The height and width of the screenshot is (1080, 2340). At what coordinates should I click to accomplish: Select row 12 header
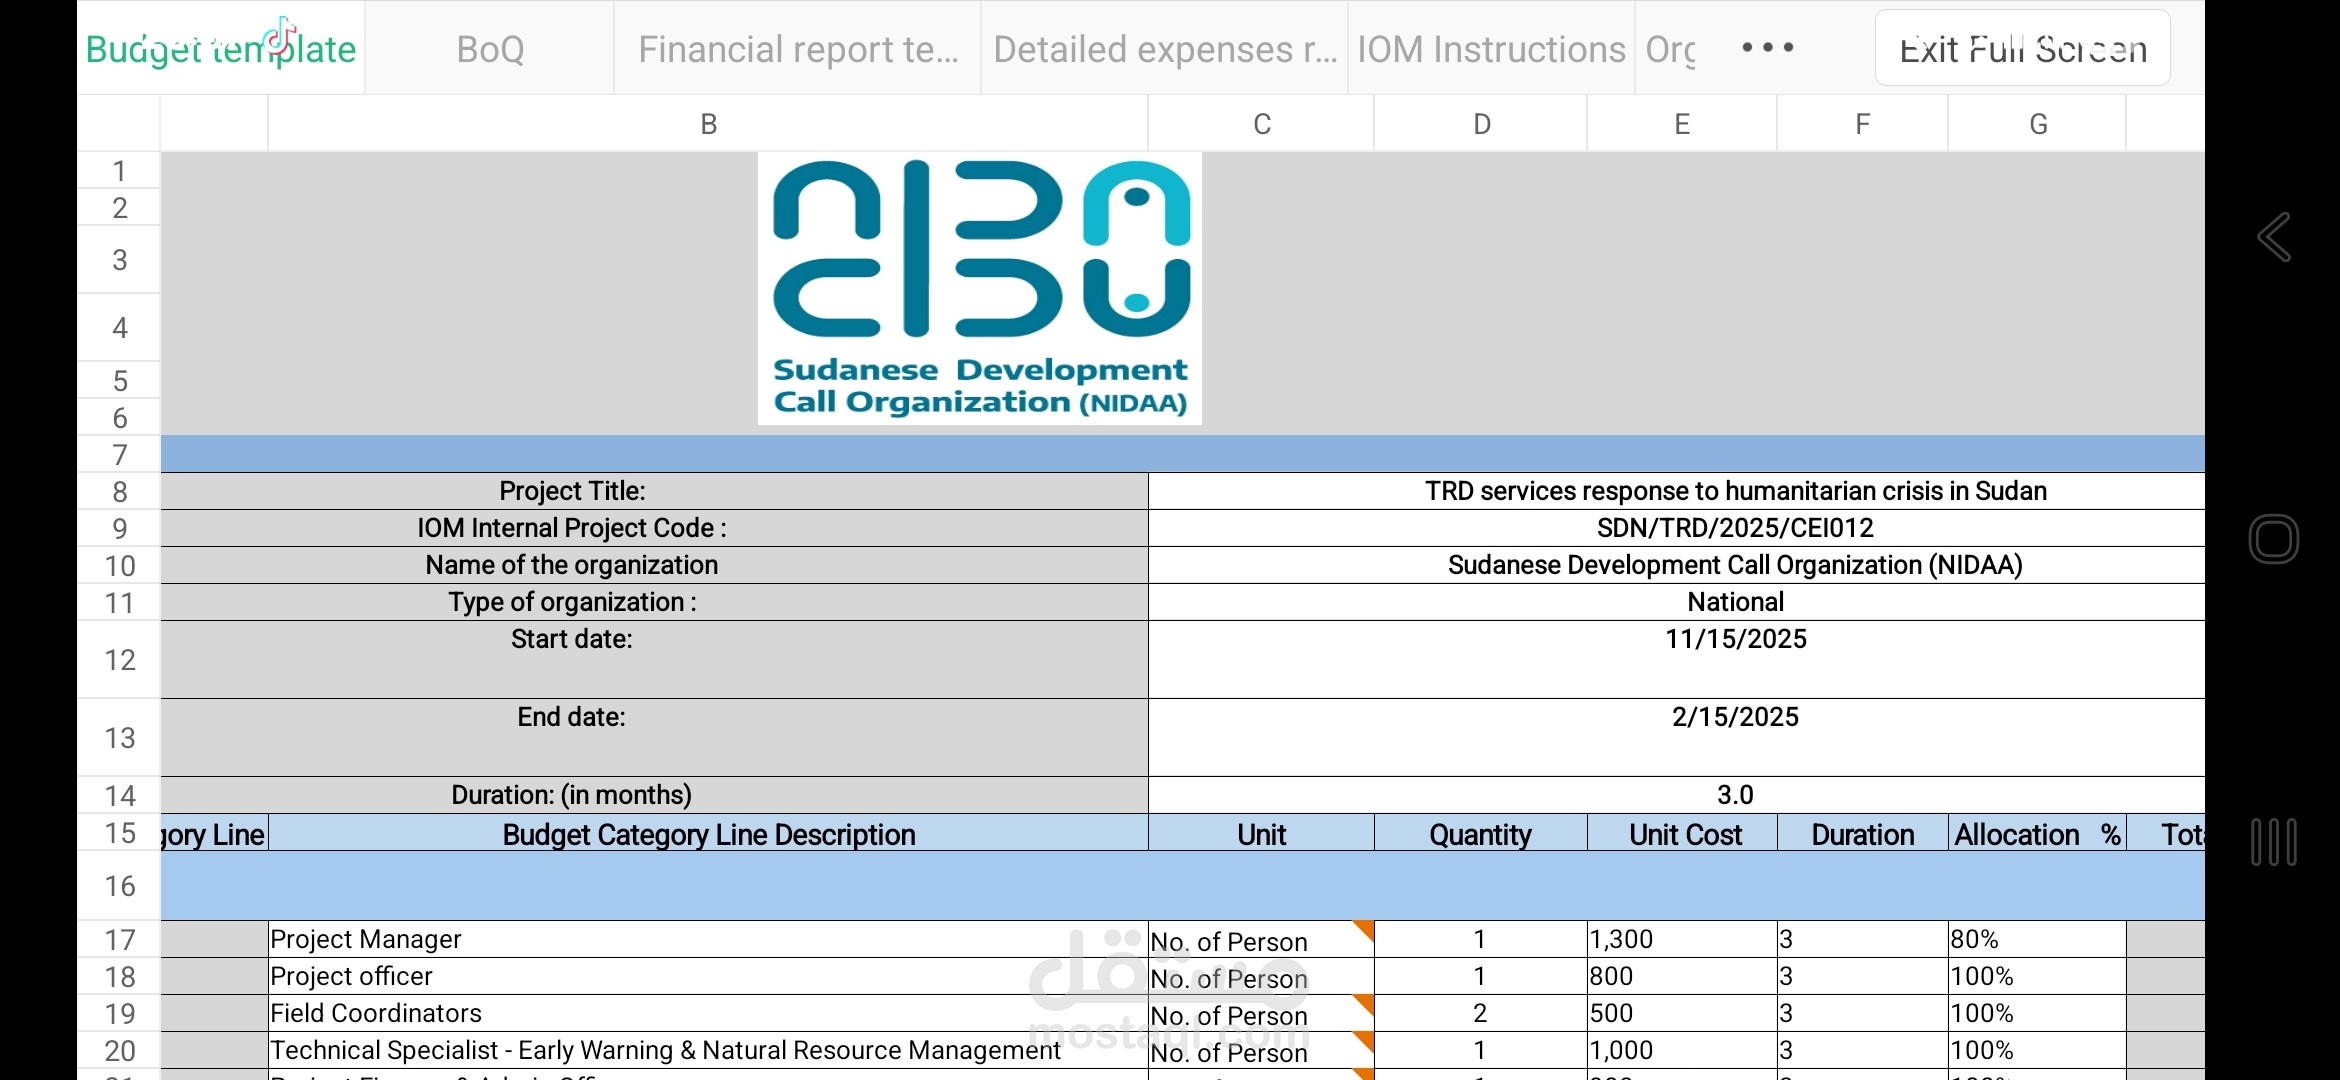tap(119, 660)
